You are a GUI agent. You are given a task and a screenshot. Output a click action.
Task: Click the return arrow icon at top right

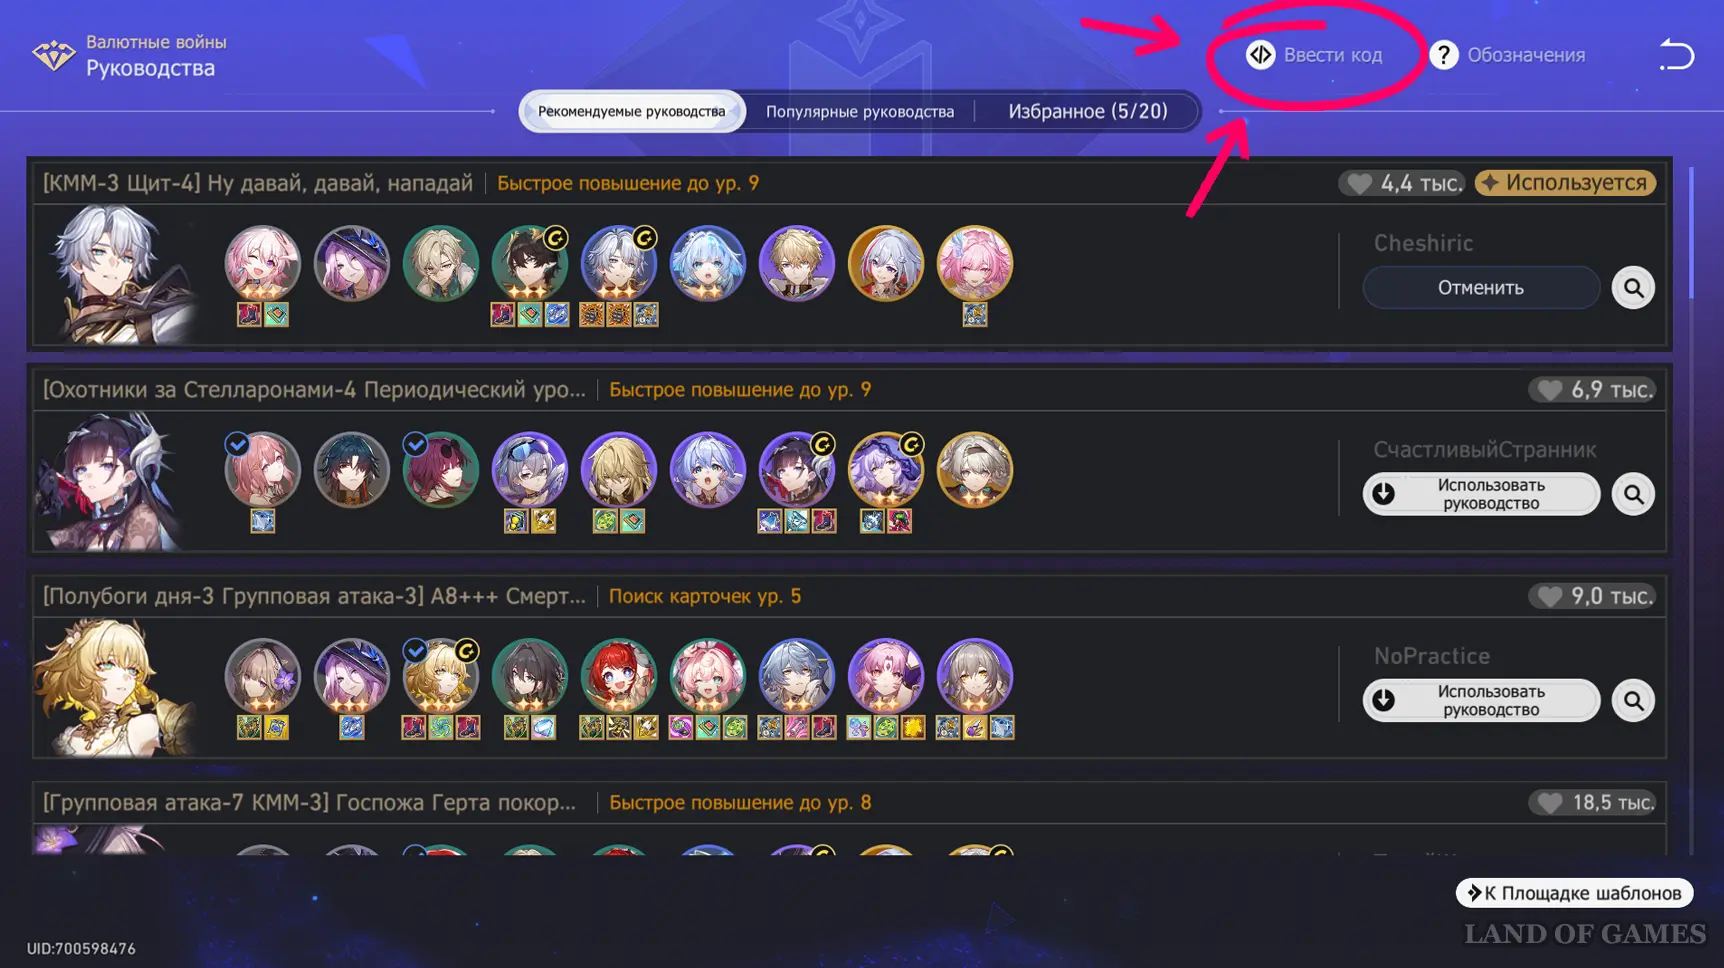[1676, 54]
